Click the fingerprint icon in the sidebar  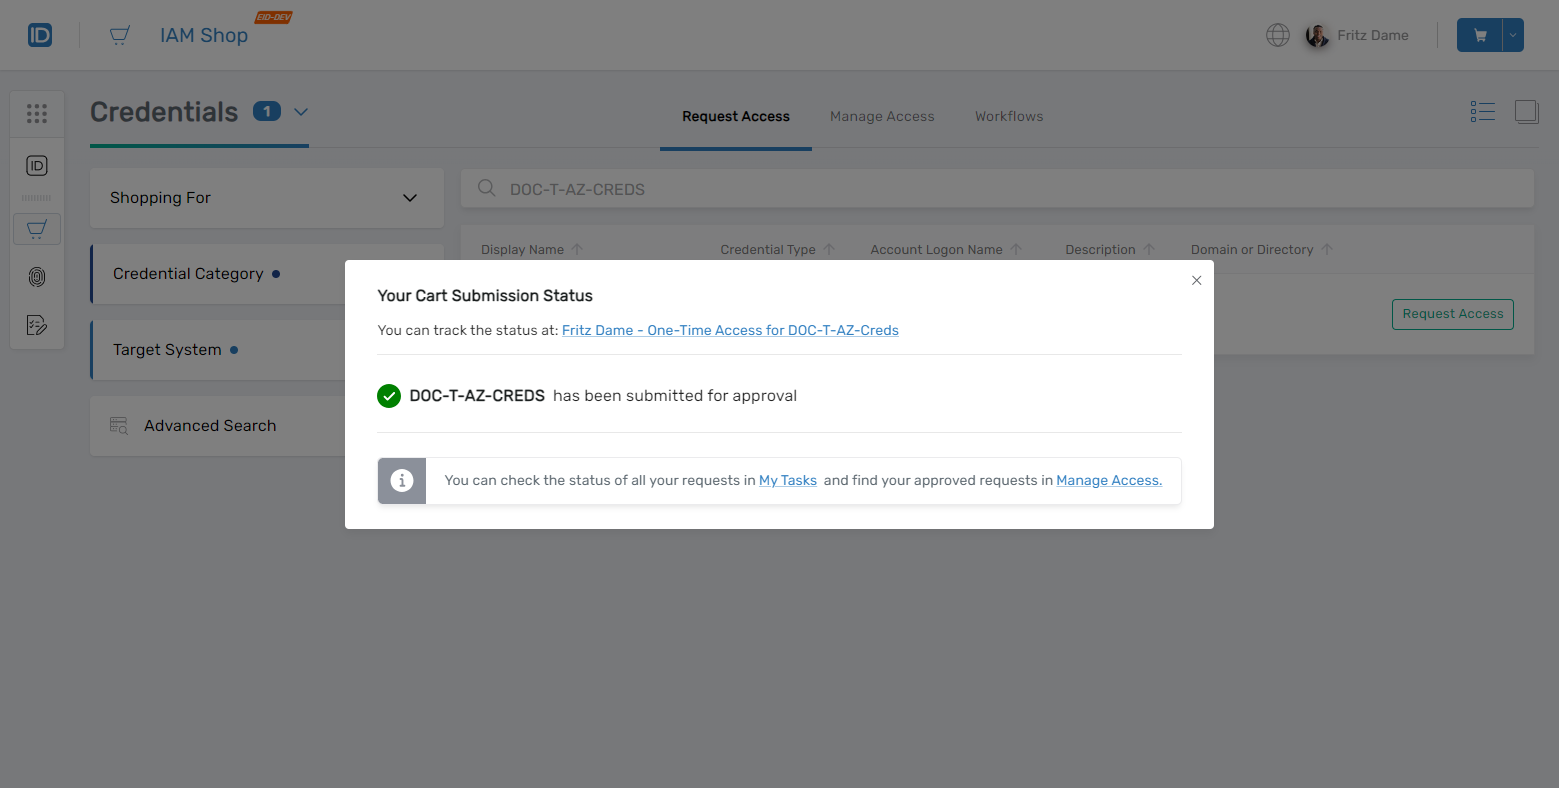[37, 277]
